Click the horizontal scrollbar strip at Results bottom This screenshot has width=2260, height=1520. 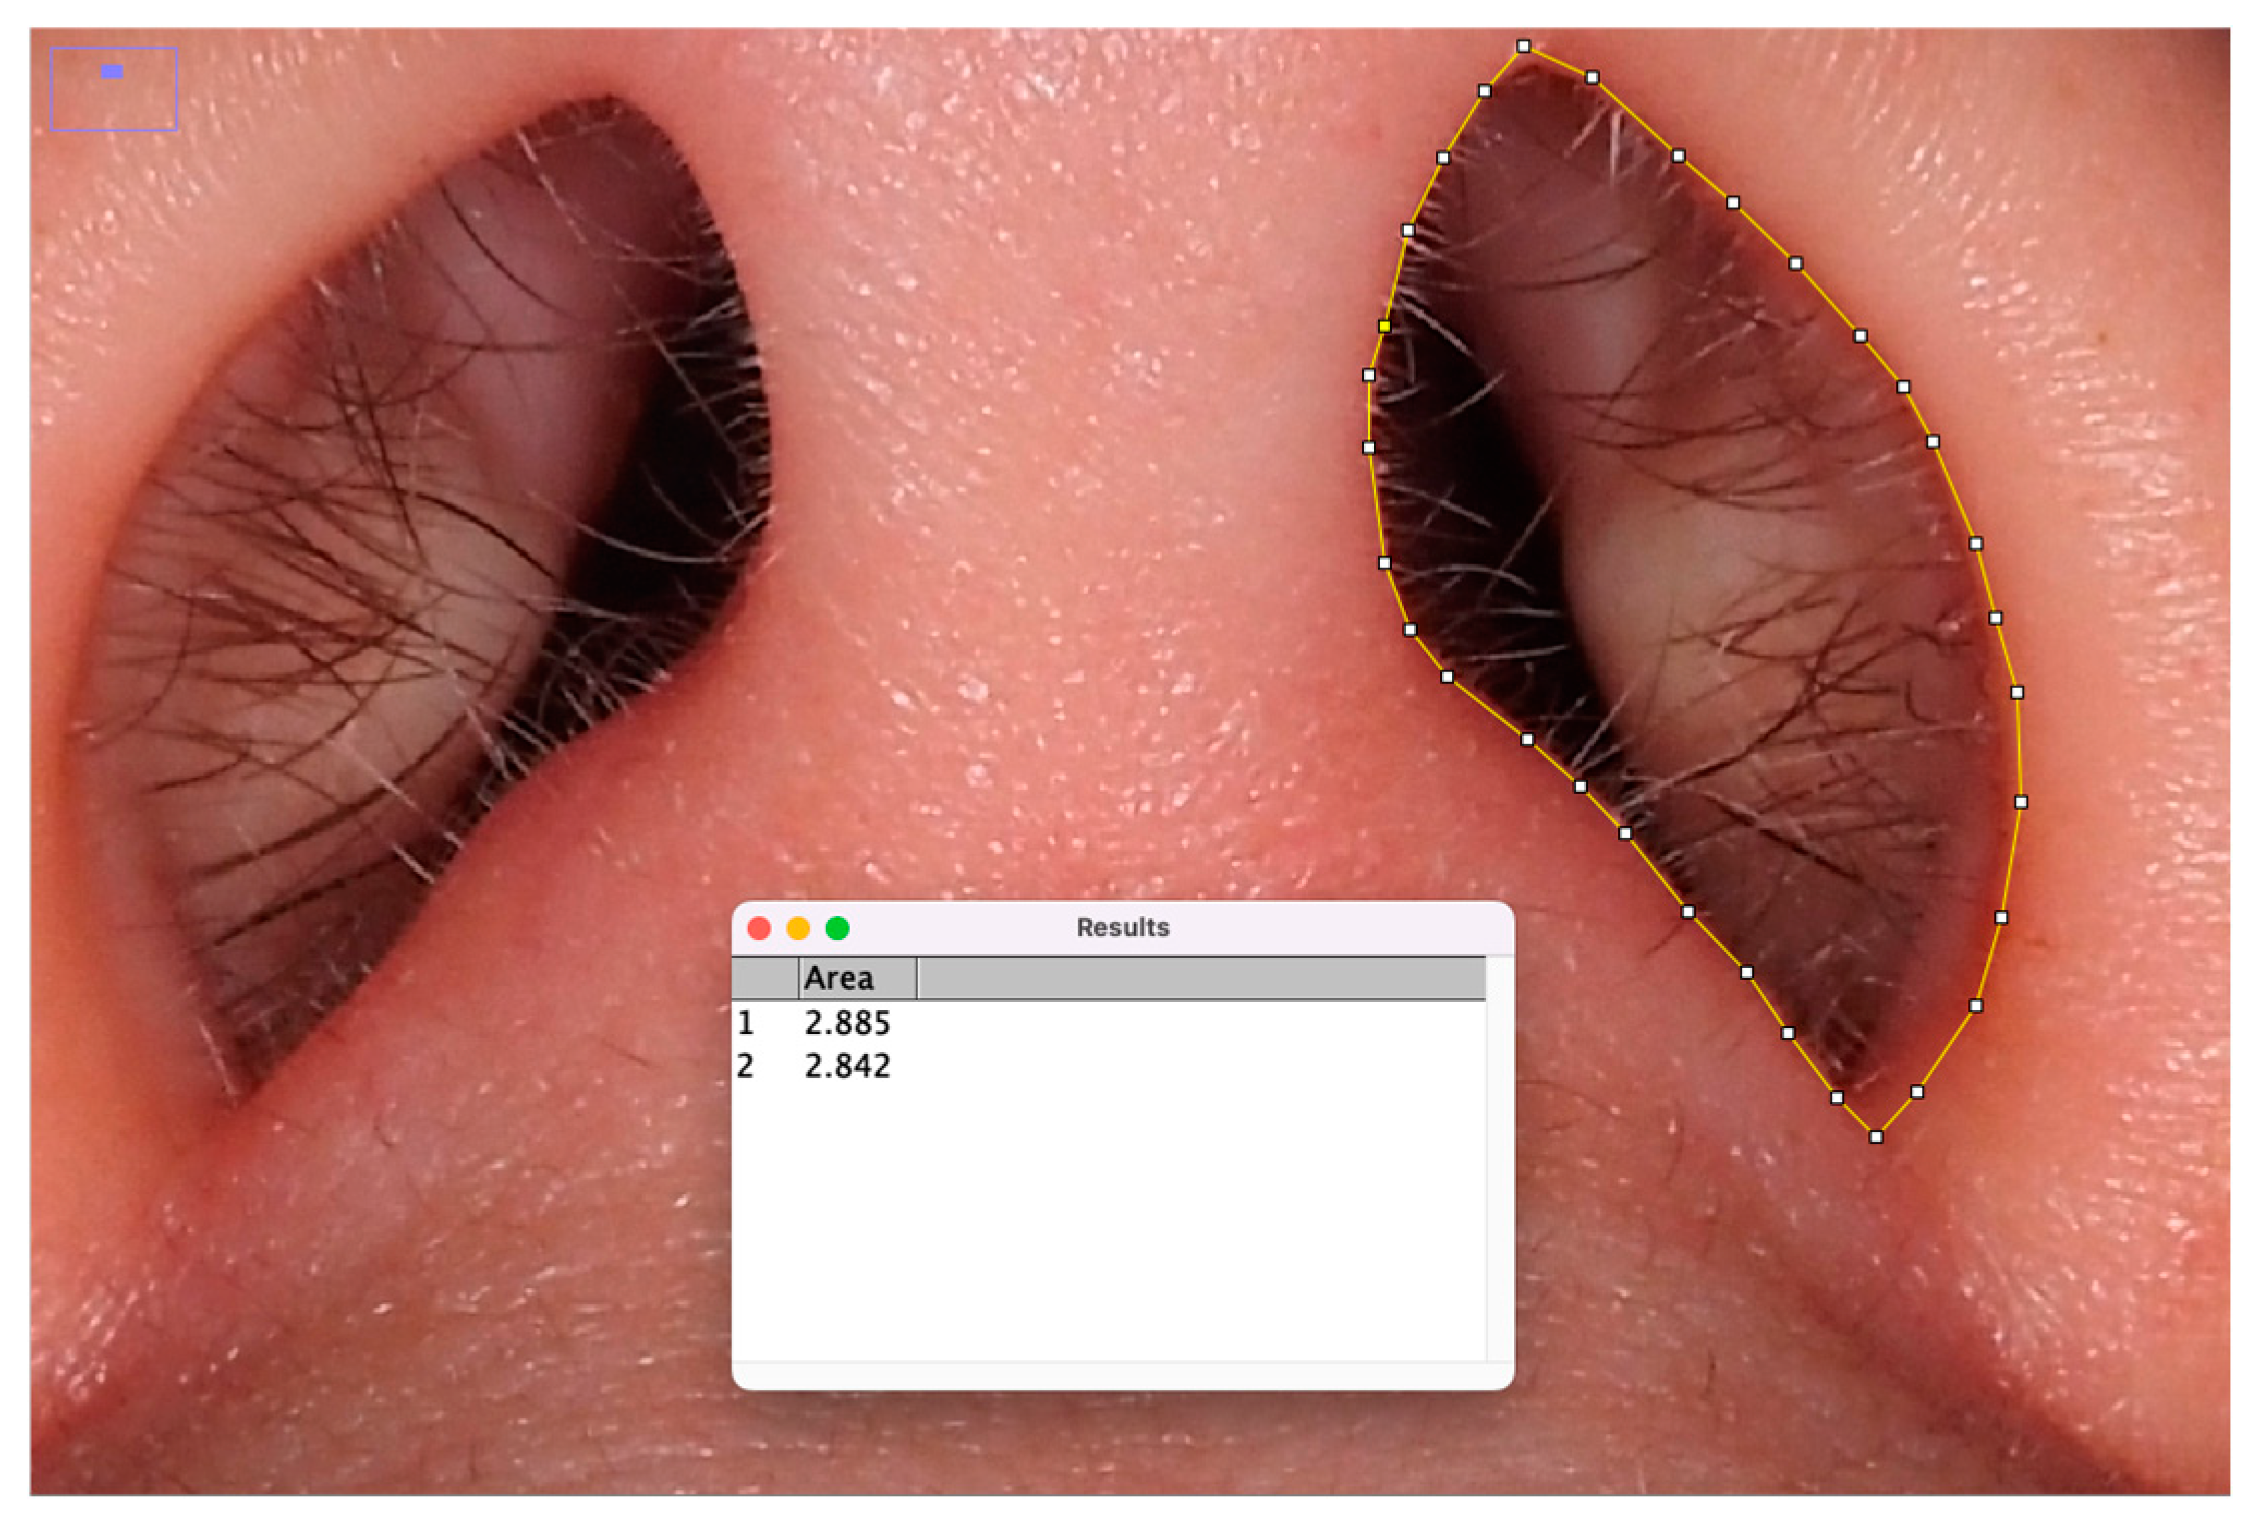point(1108,1375)
